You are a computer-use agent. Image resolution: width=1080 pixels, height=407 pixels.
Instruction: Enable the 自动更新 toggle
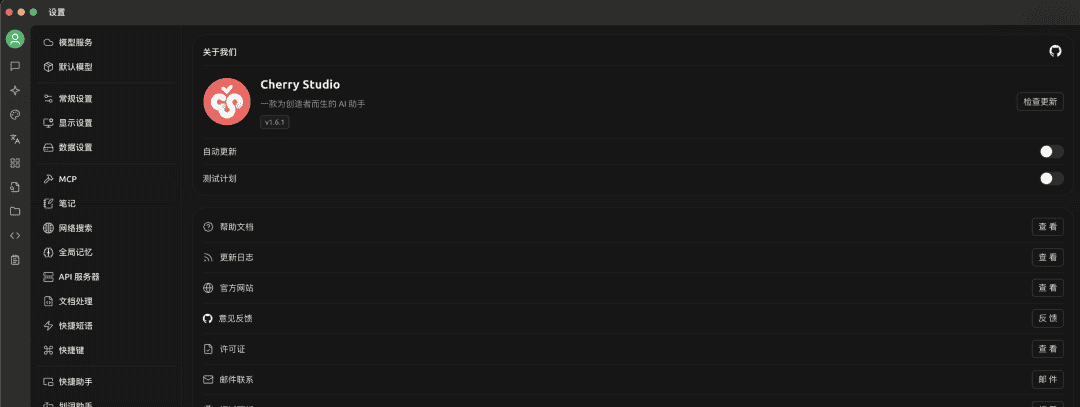(x=1051, y=152)
